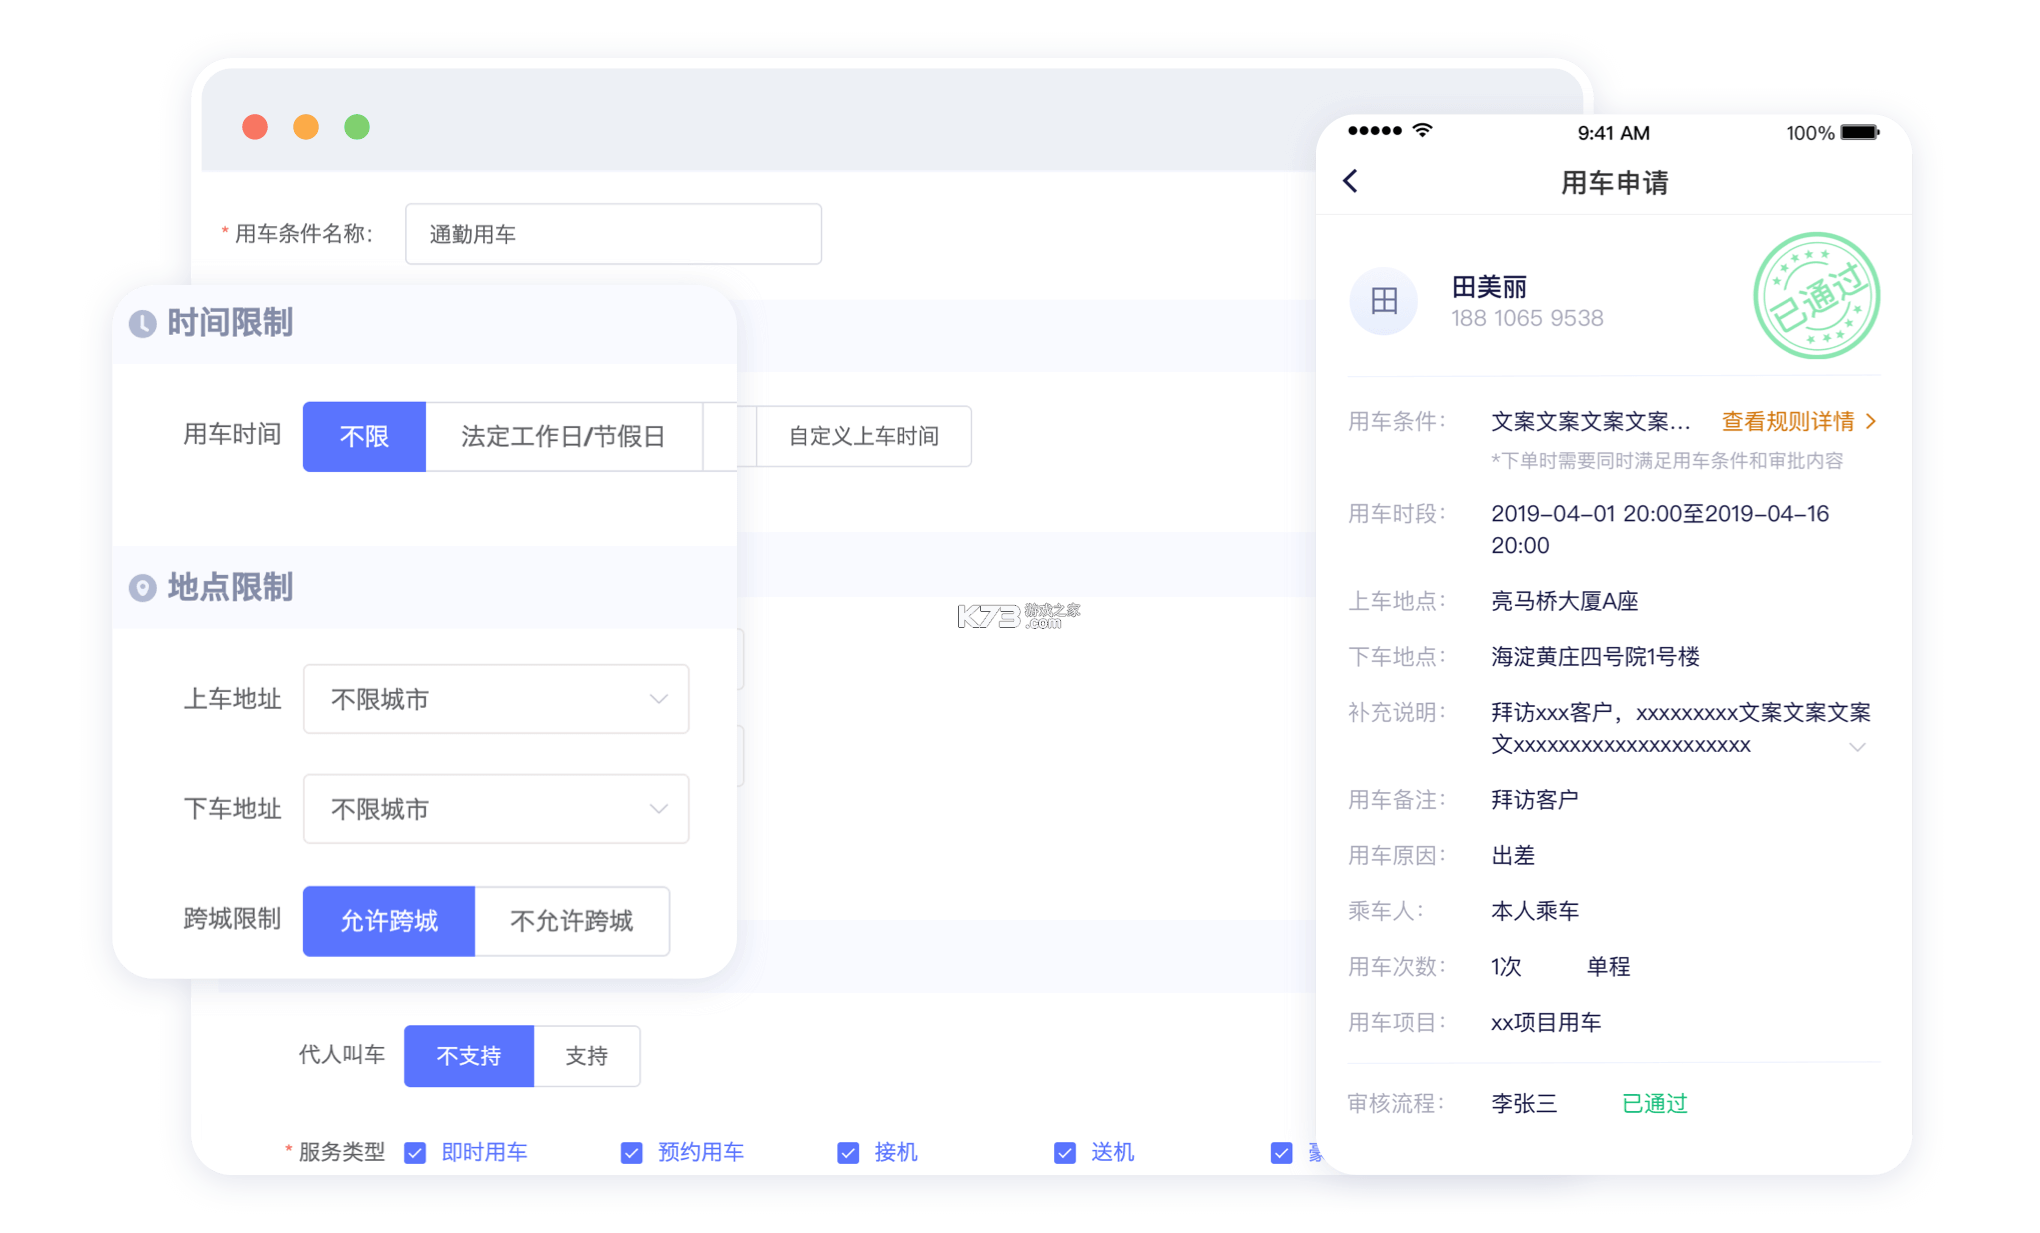Click the chevron next to 查看规则详情
Image resolution: width=2040 pixels, height=1233 pixels.
[x=1871, y=422]
